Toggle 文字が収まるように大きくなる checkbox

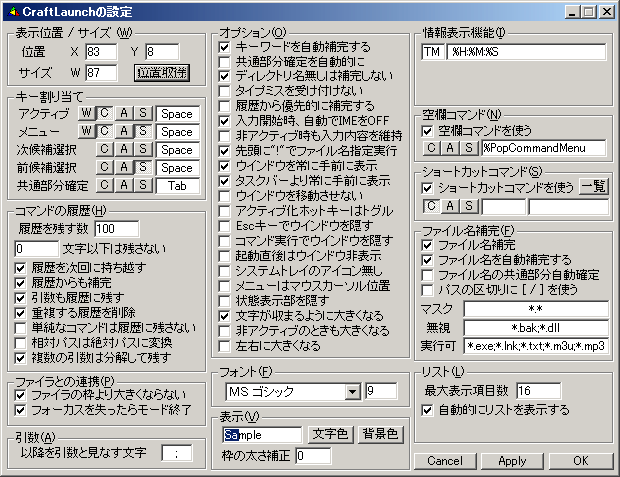[224, 316]
